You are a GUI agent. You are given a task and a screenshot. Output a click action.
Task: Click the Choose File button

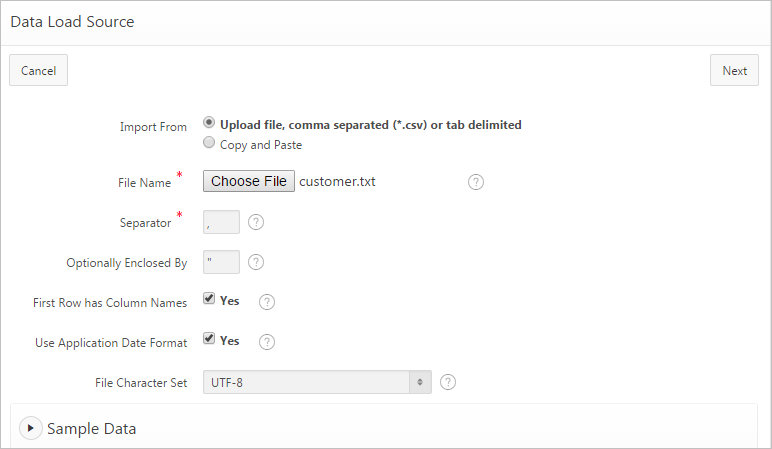pos(249,181)
